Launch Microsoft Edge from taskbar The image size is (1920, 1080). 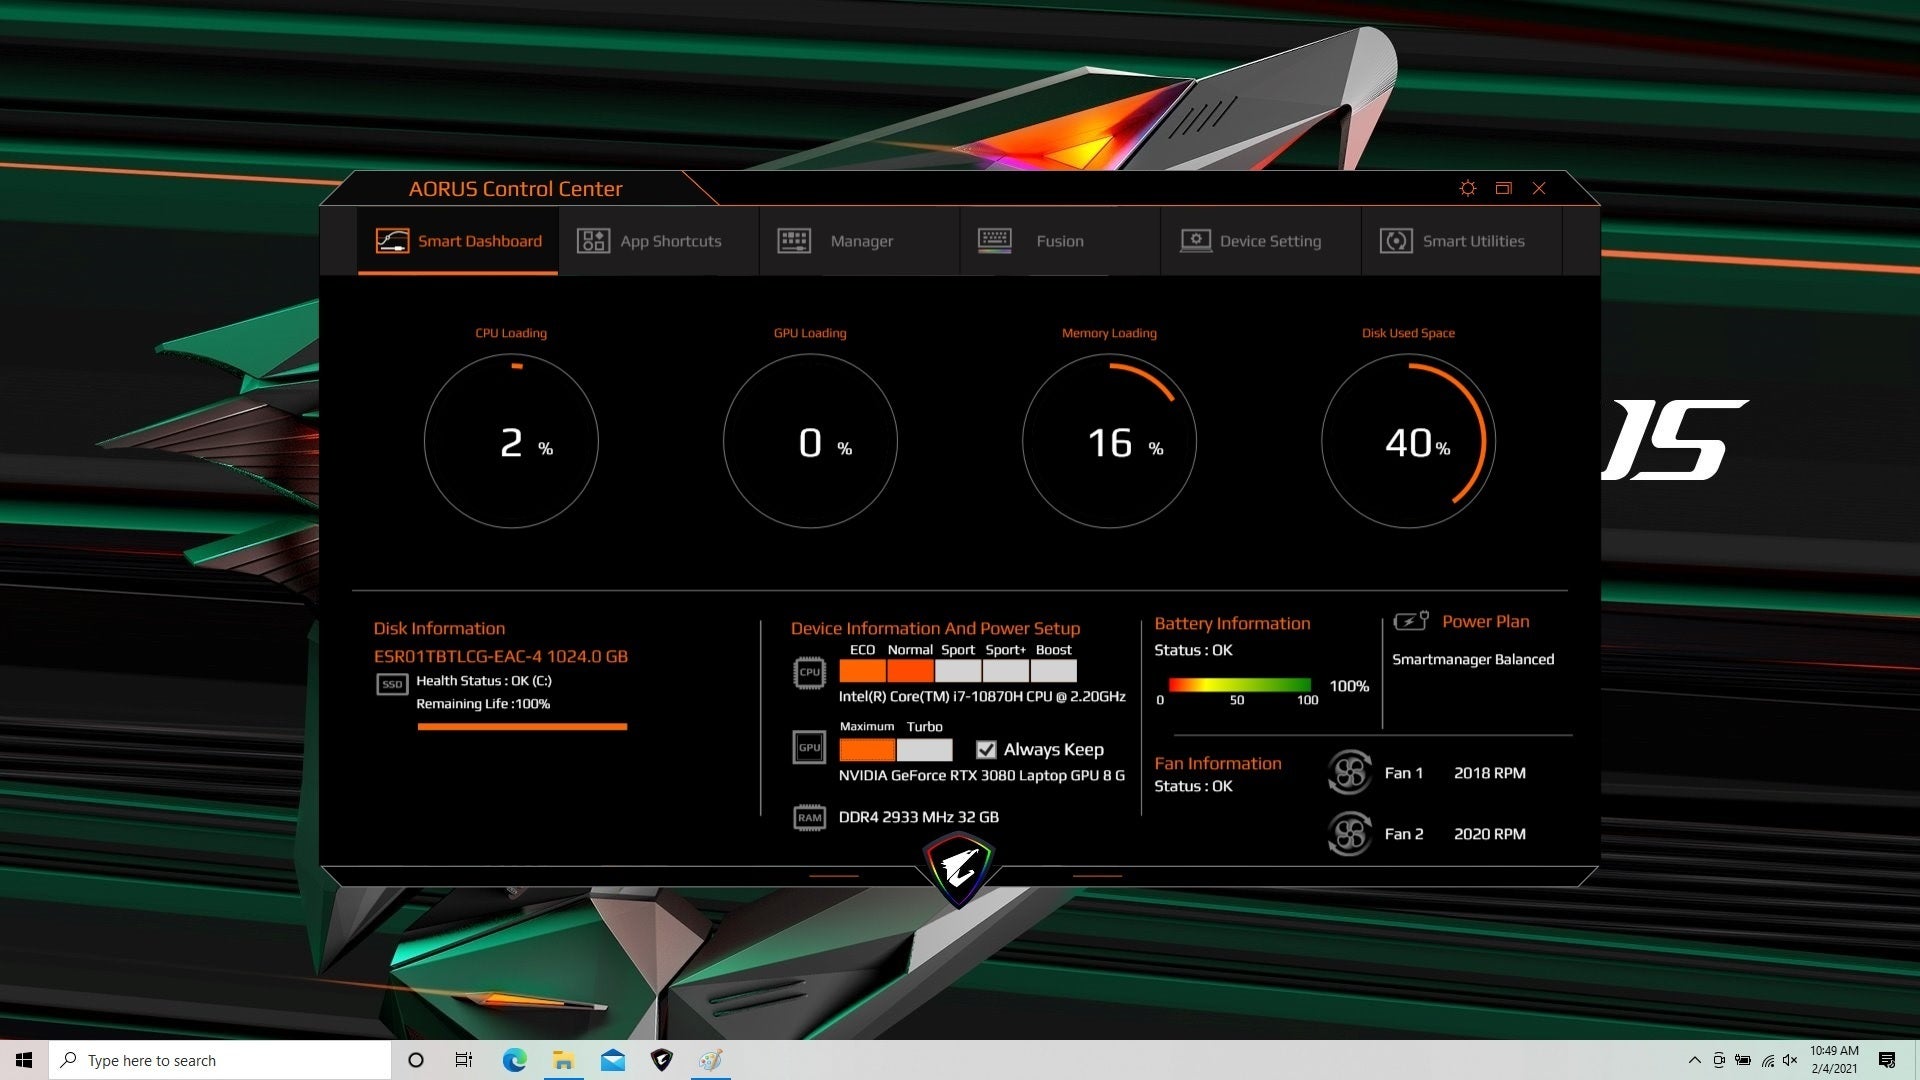coord(514,1060)
